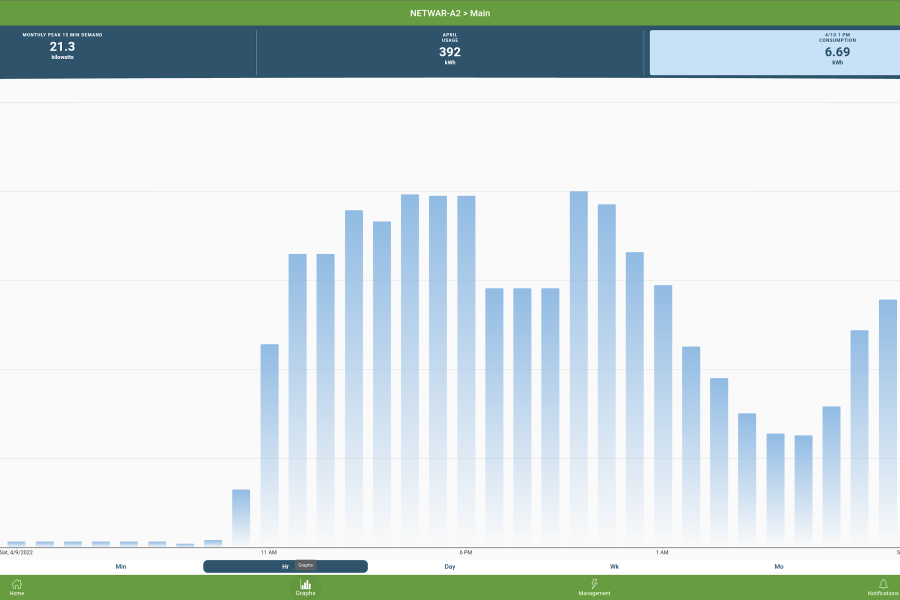This screenshot has height=600, width=900.
Task: Switch graph to Day view
Action: 450,566
